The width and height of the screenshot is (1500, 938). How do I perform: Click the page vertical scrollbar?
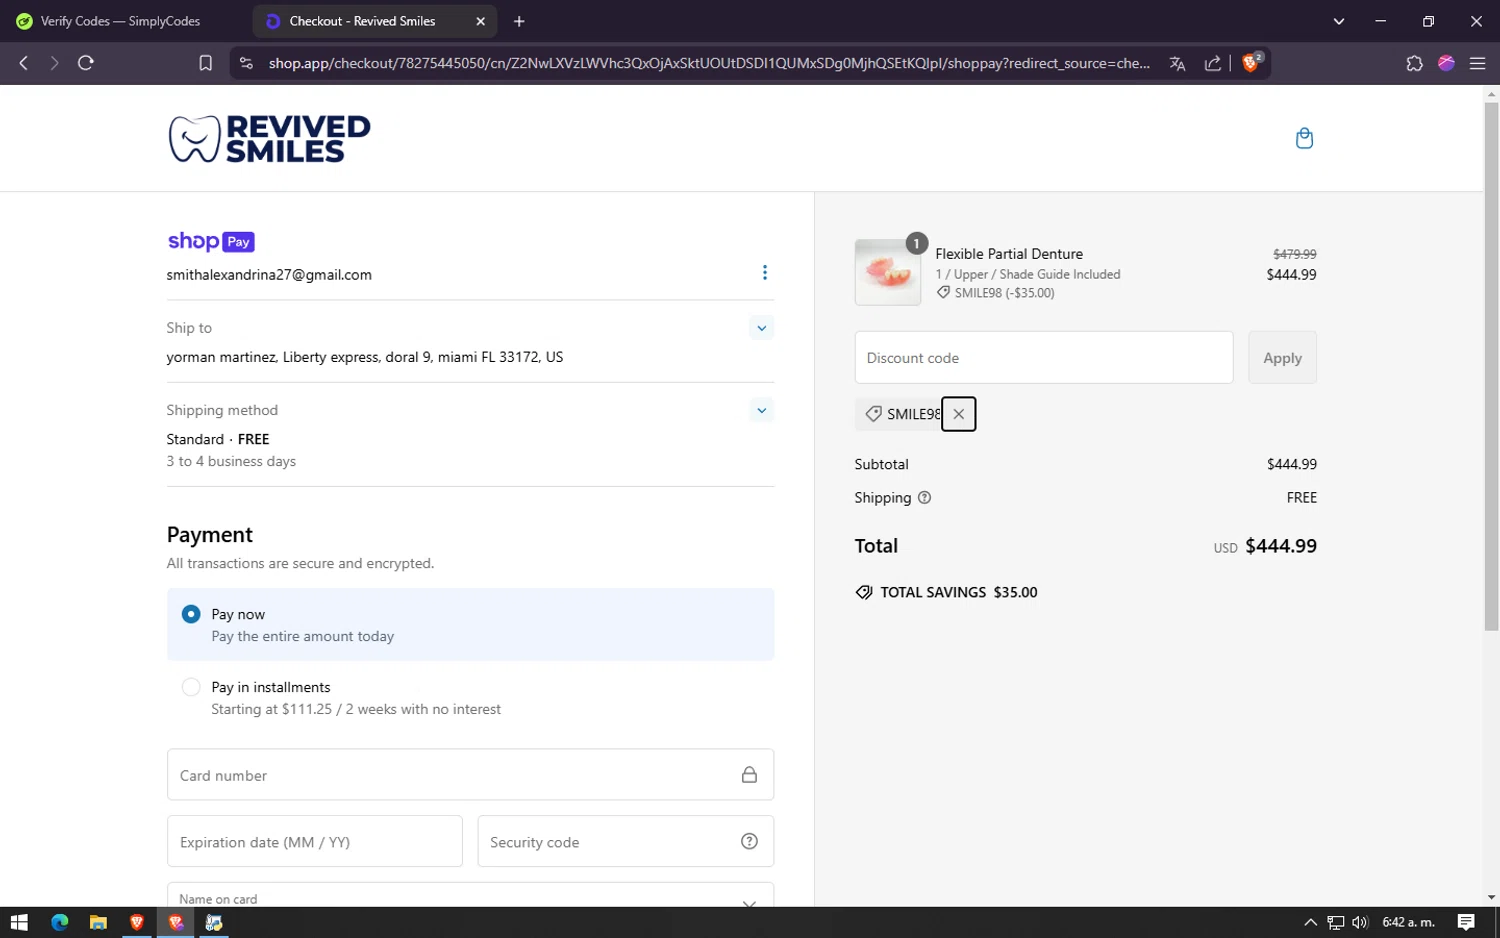(x=1491, y=368)
